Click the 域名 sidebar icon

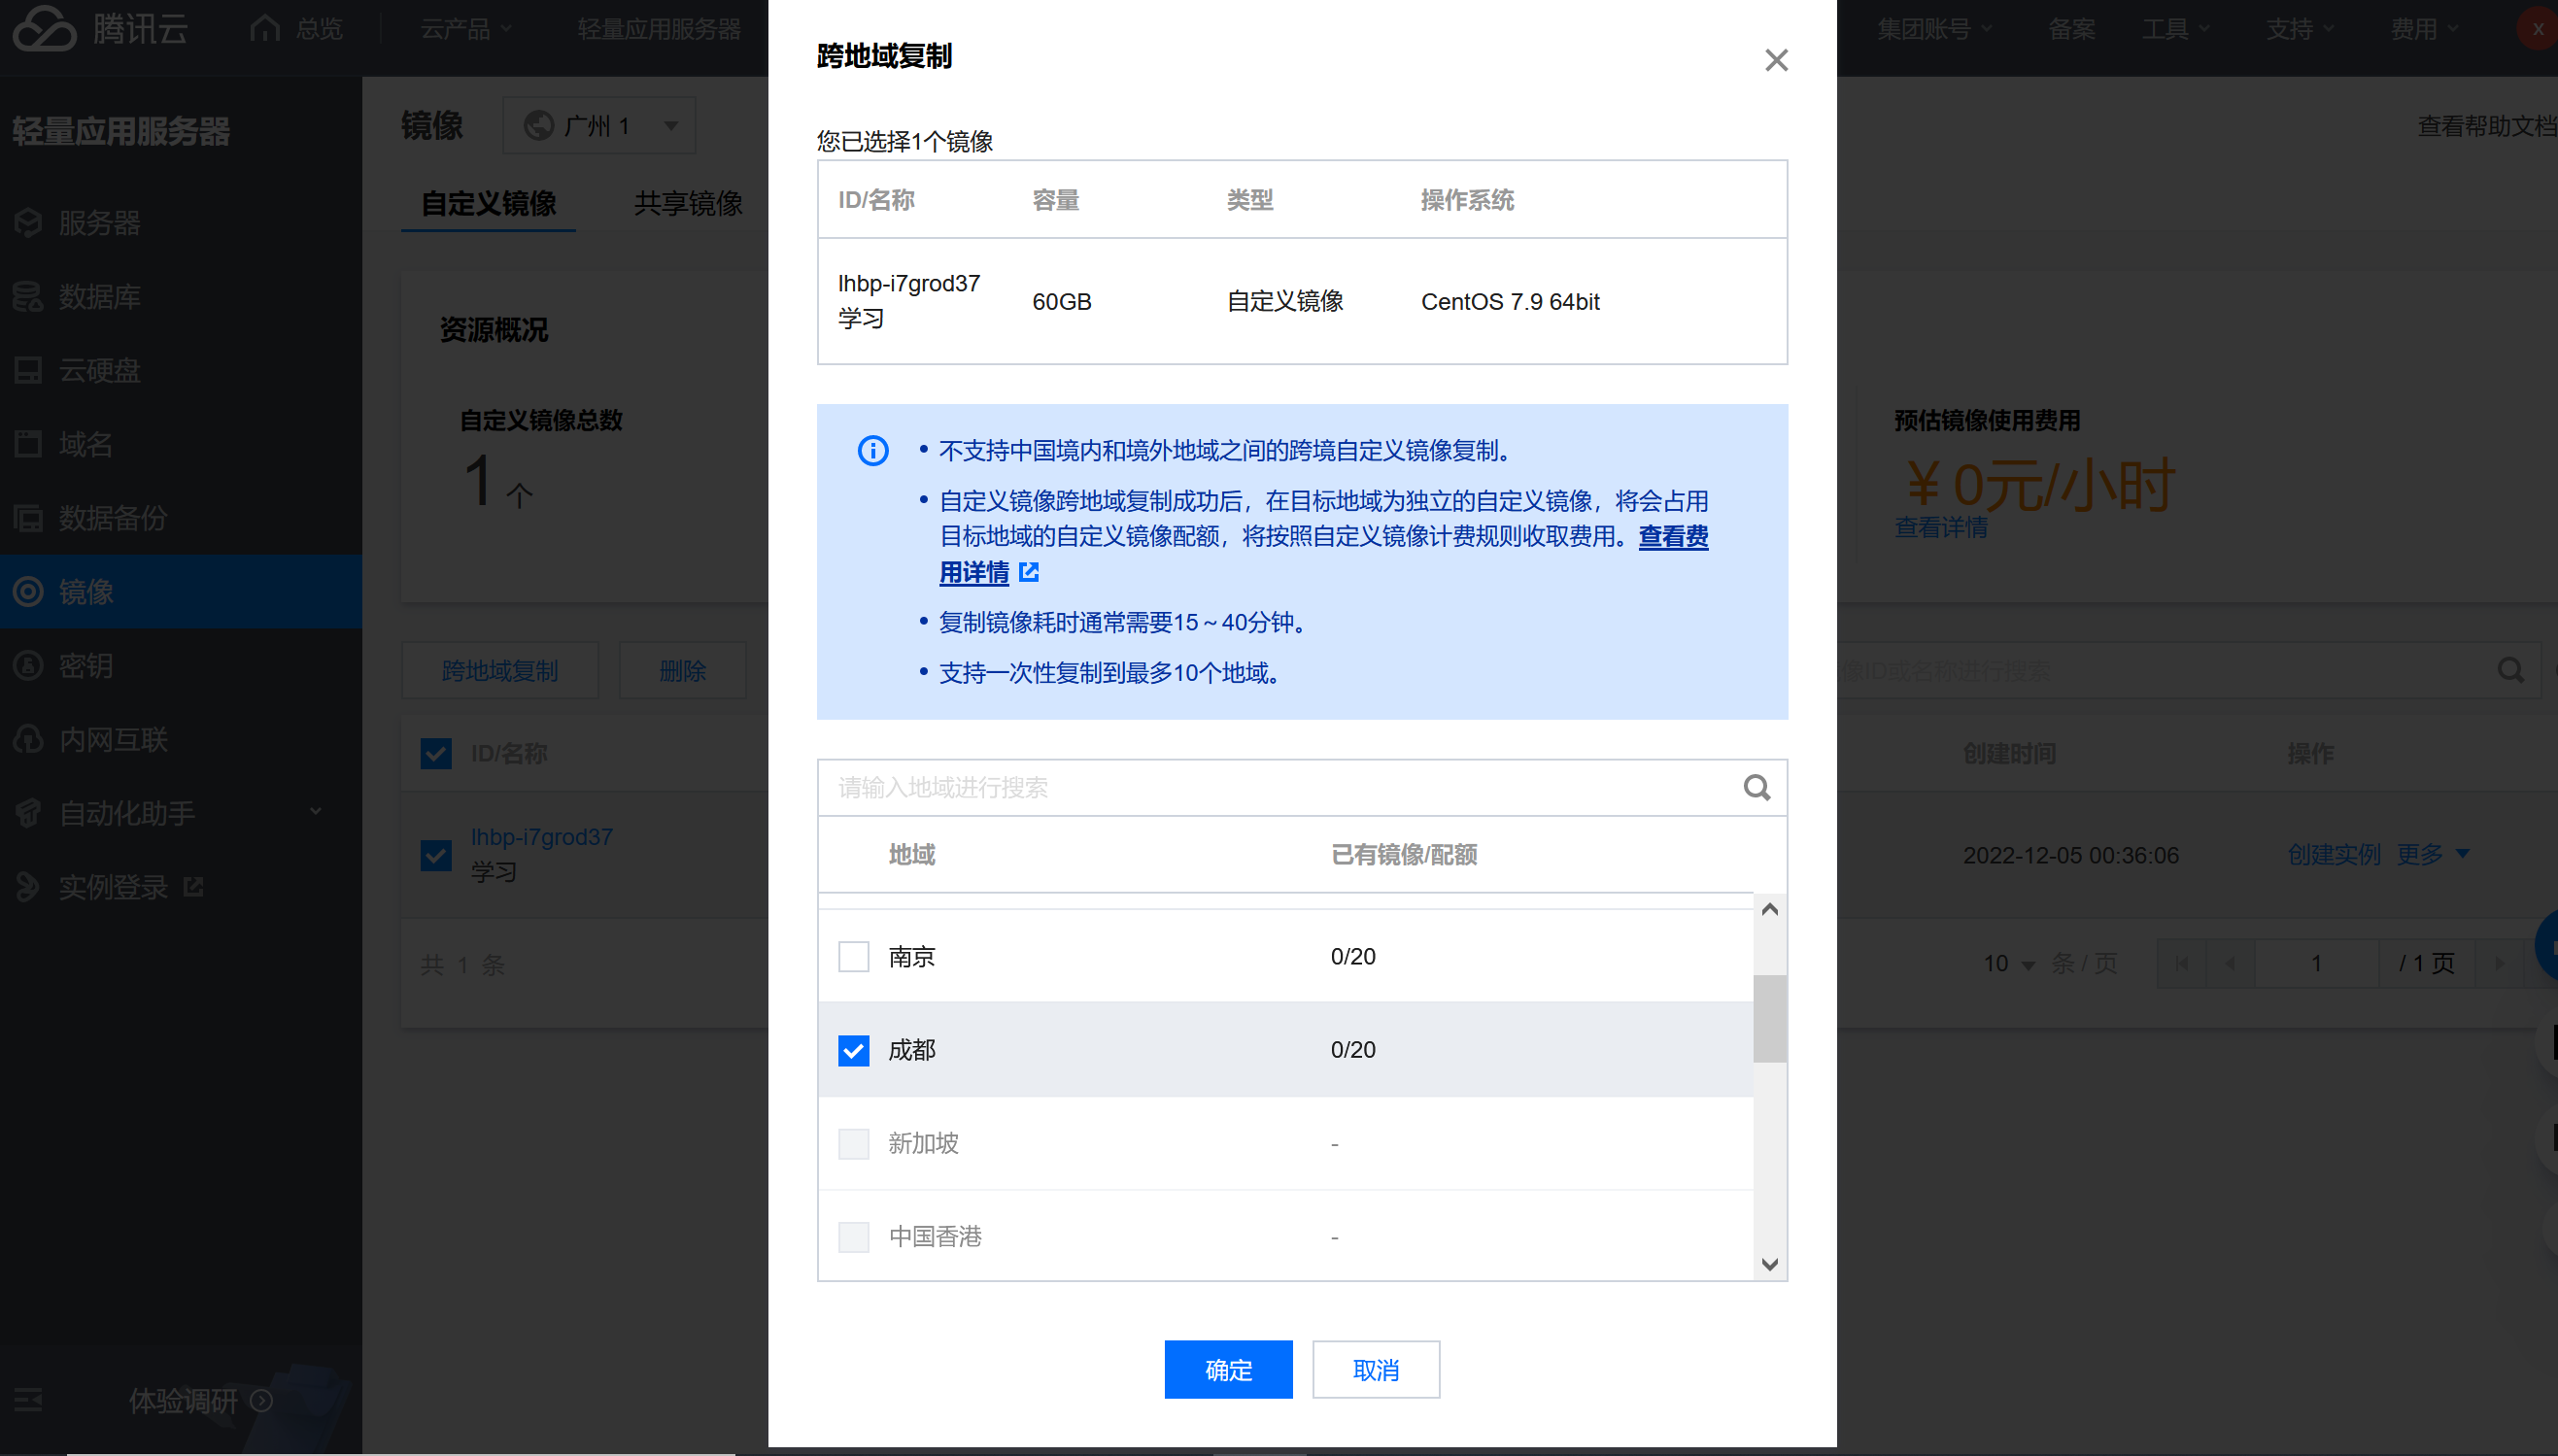(28, 444)
